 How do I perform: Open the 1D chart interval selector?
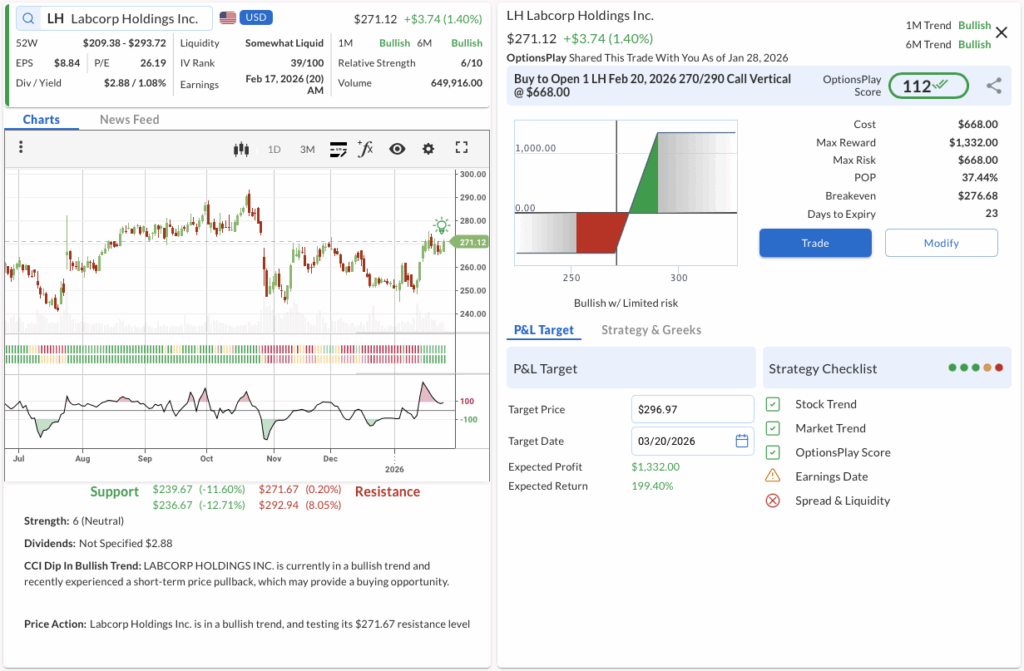coord(274,149)
